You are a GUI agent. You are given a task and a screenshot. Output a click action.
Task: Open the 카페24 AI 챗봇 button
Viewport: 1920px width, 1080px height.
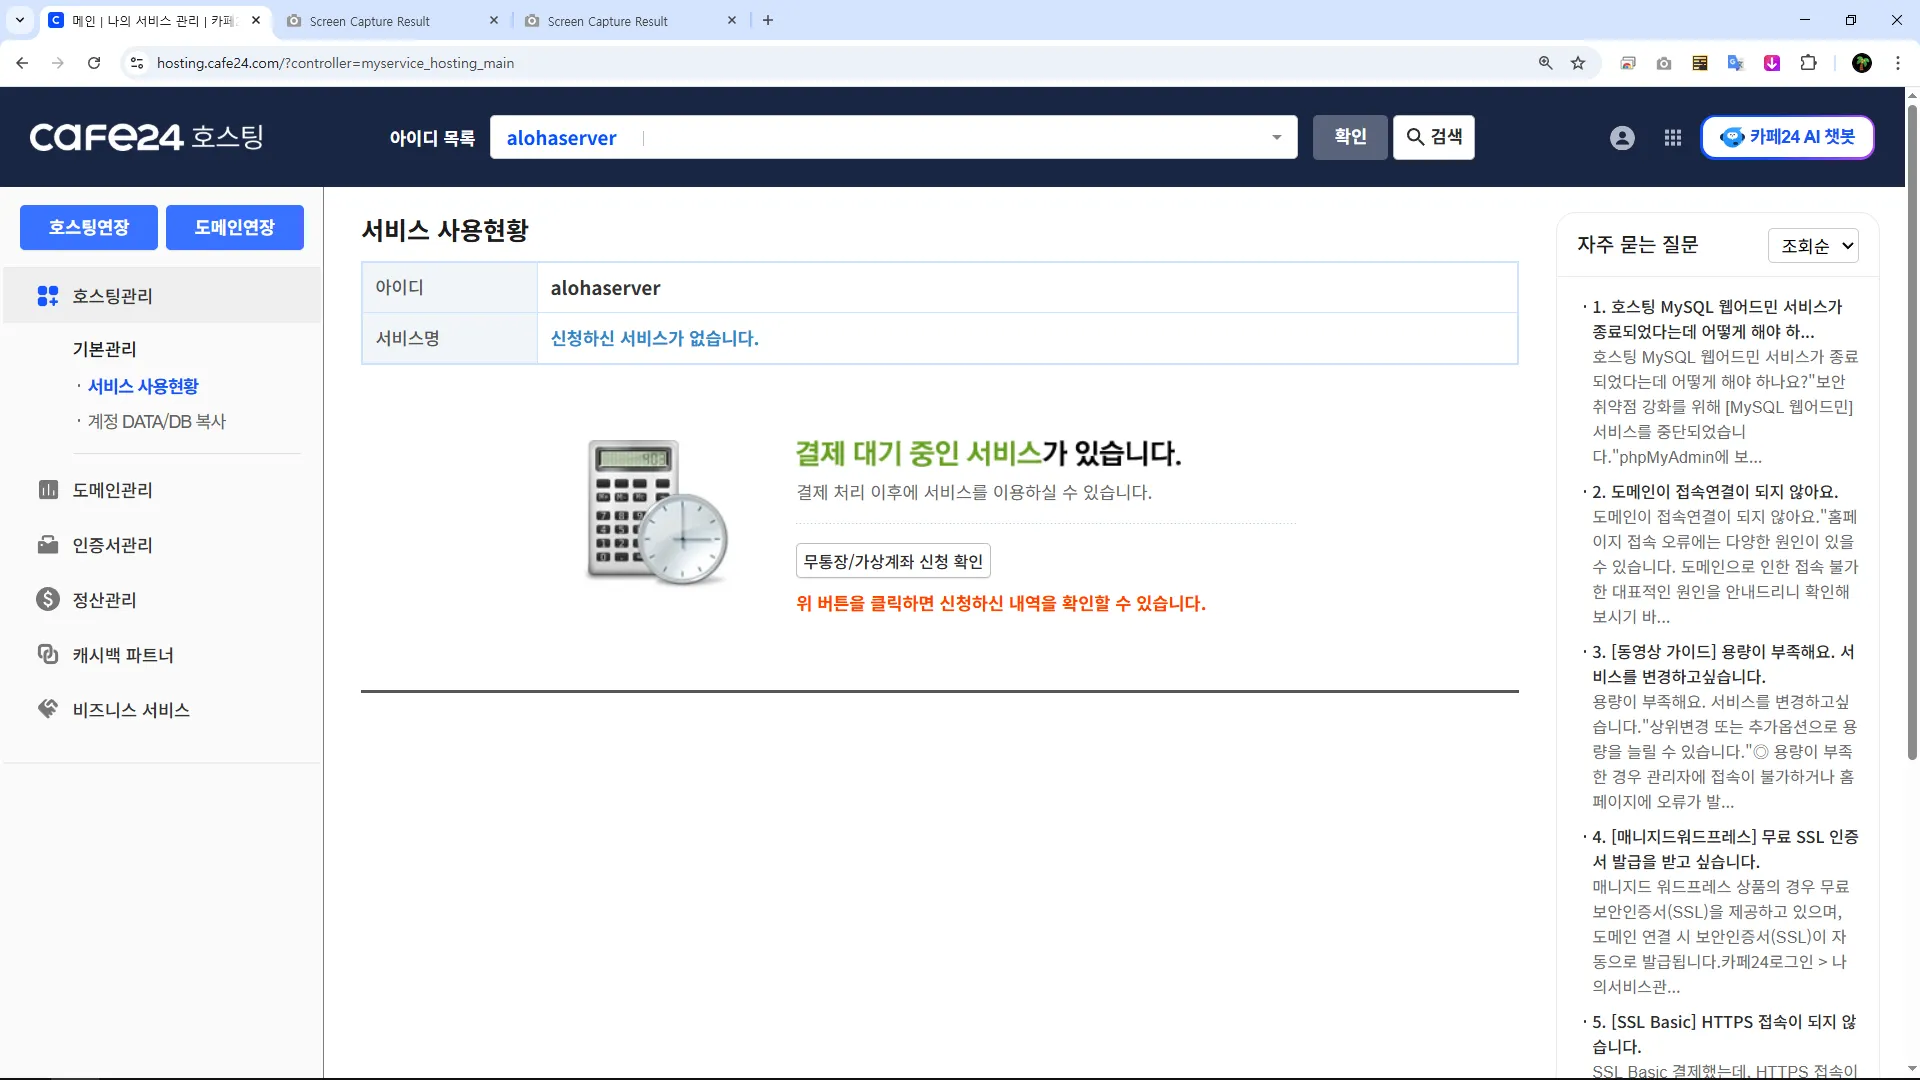[1787, 138]
